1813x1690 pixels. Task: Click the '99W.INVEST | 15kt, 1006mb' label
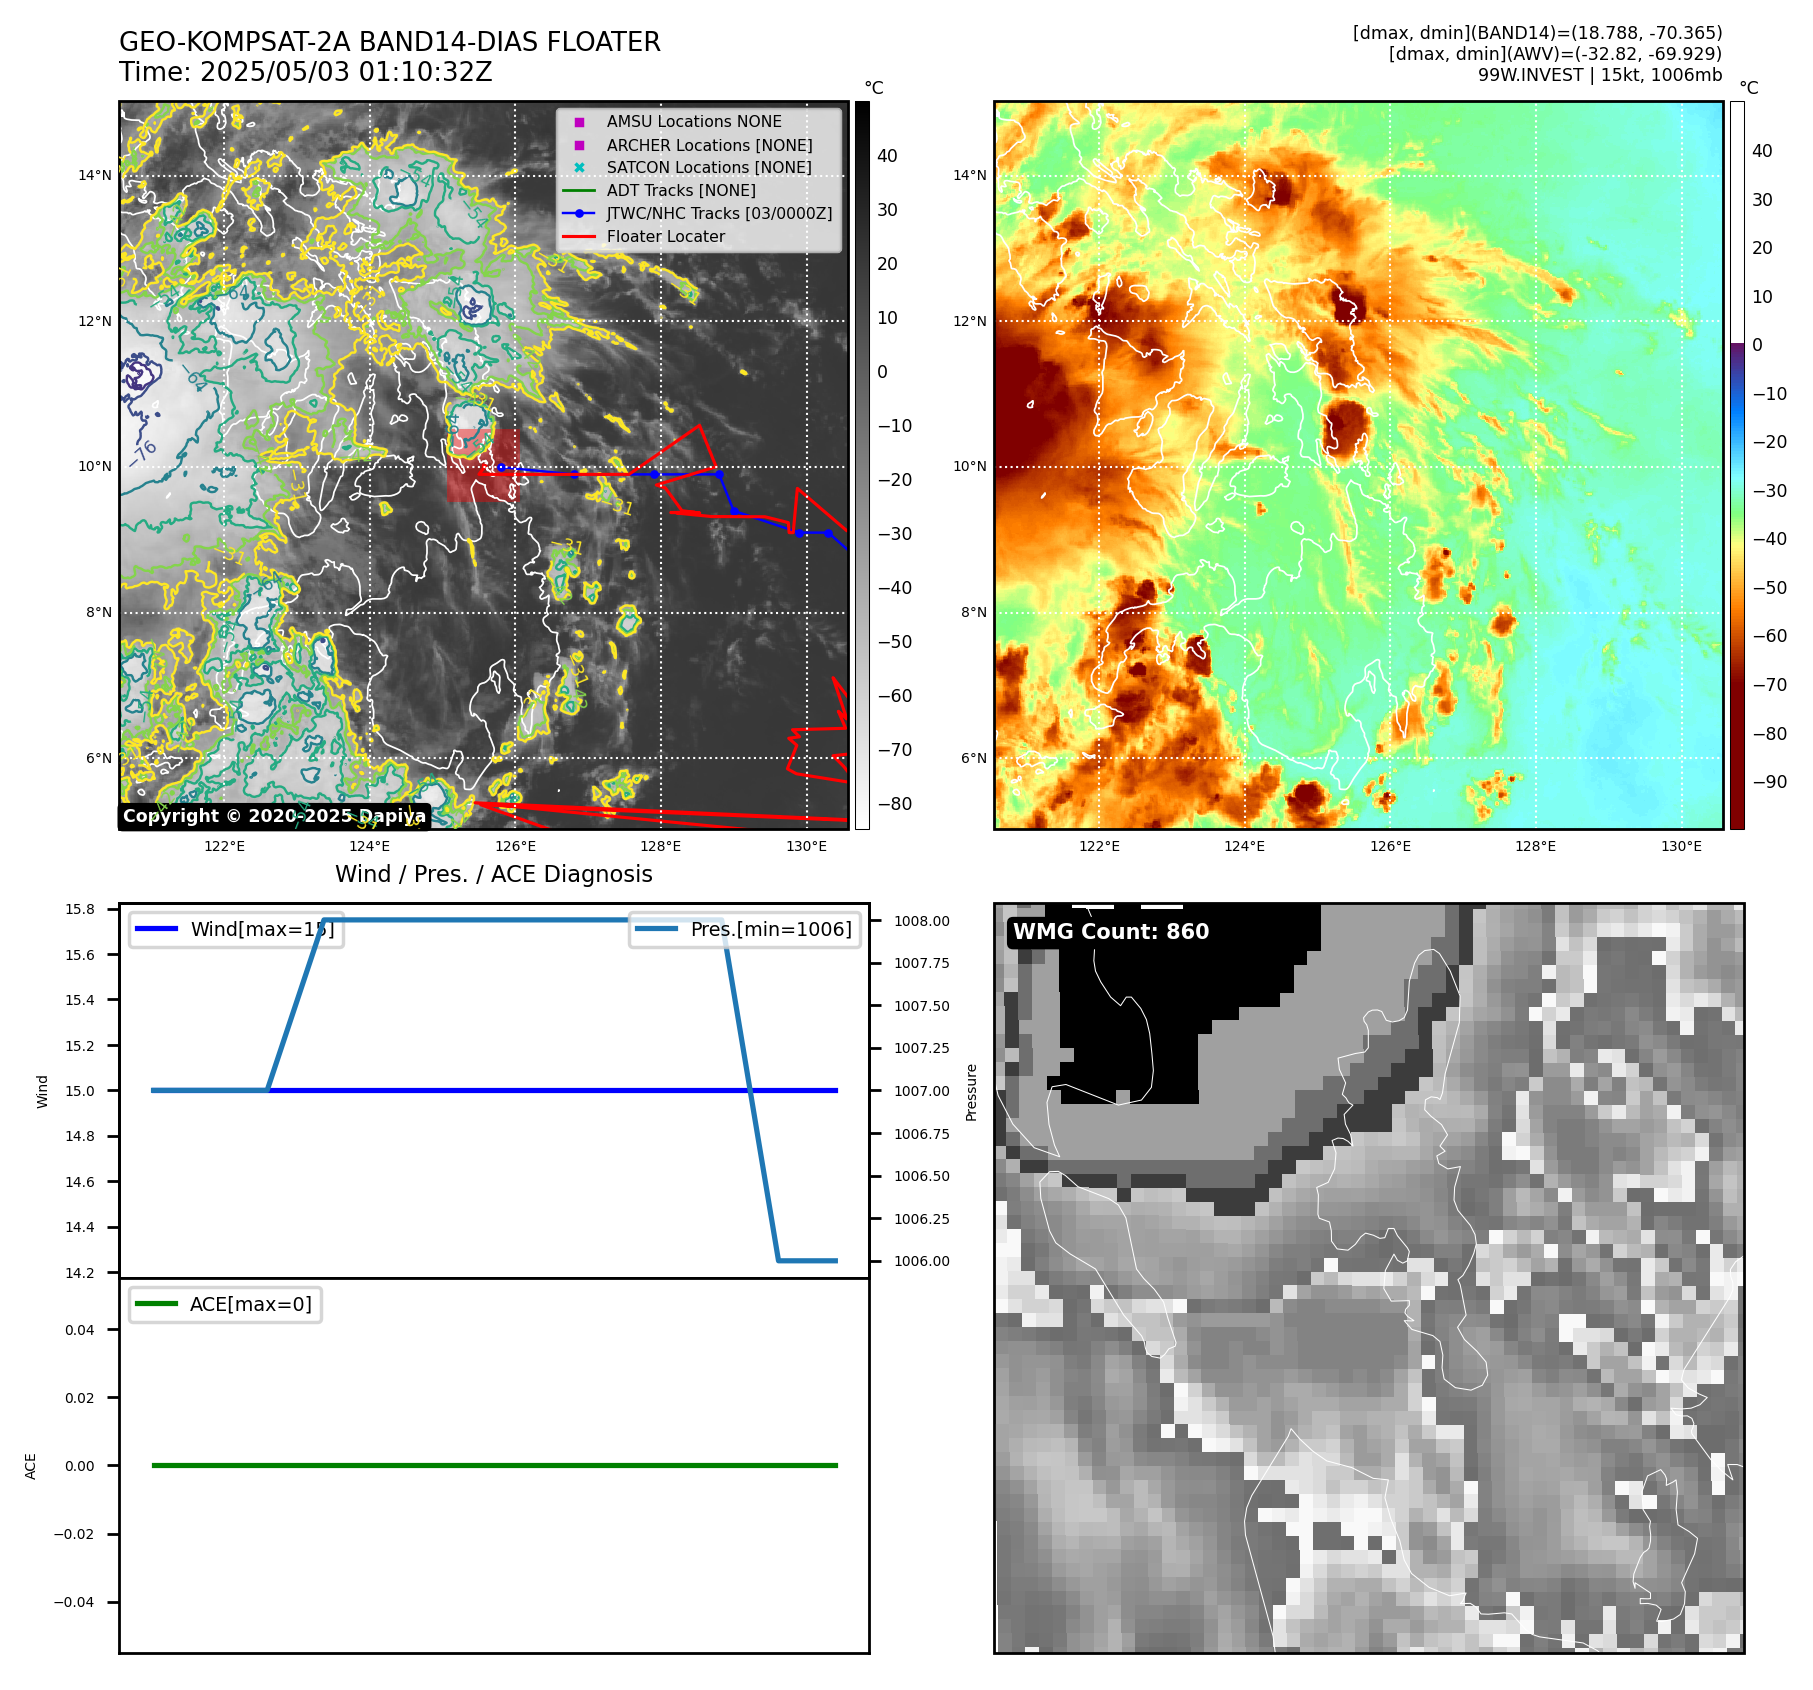(x=1600, y=75)
